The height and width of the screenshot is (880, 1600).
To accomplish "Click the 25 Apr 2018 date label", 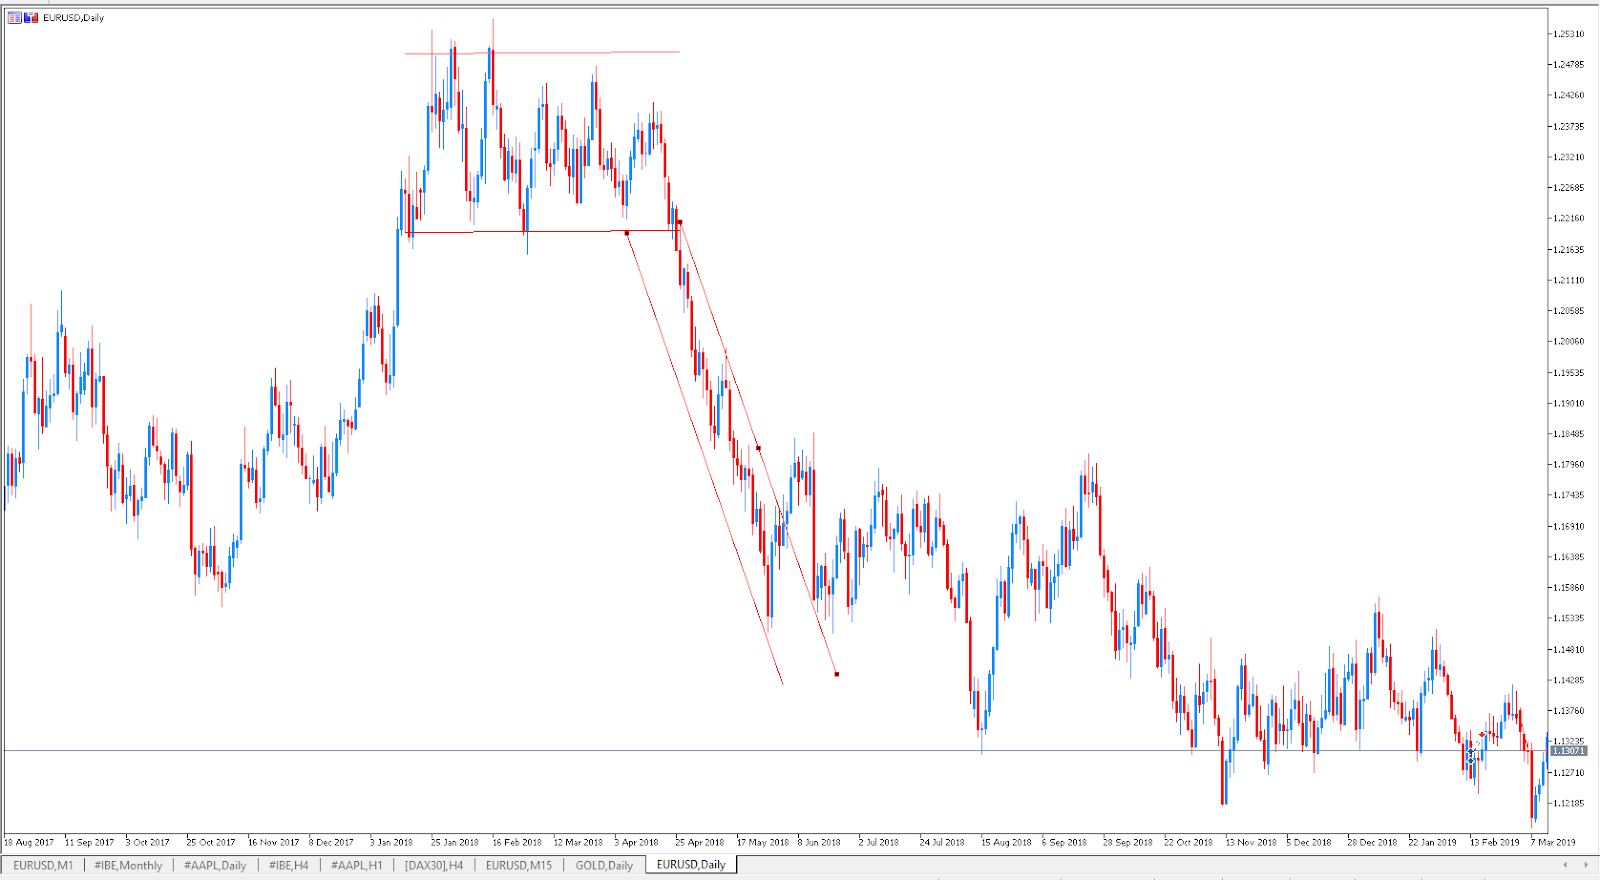I will click(700, 842).
